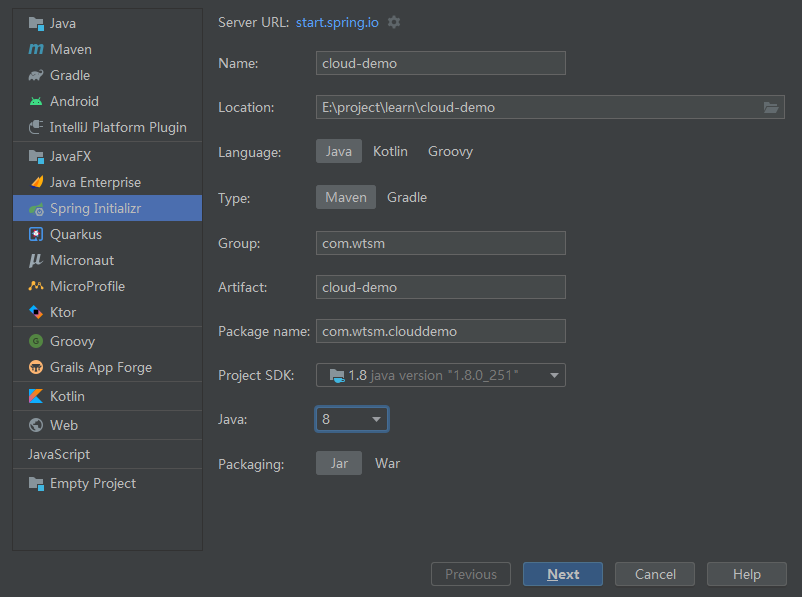Choose the Quarkus project icon
This screenshot has height=597, width=802.
coord(36,234)
